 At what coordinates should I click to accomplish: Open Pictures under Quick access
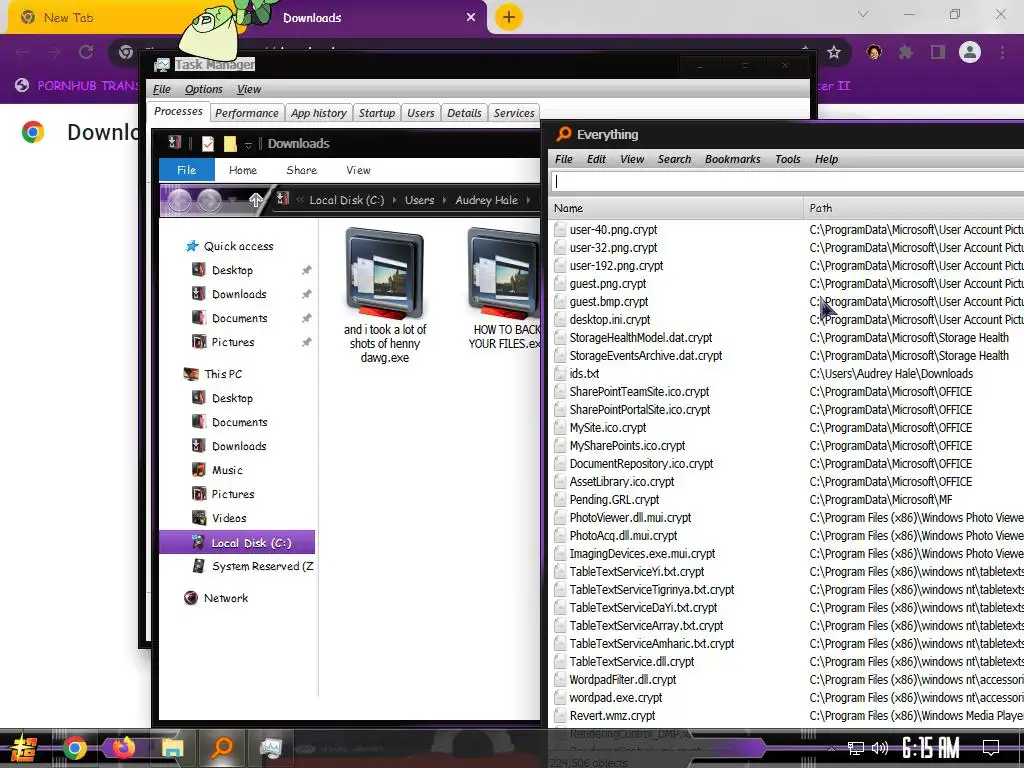232,342
